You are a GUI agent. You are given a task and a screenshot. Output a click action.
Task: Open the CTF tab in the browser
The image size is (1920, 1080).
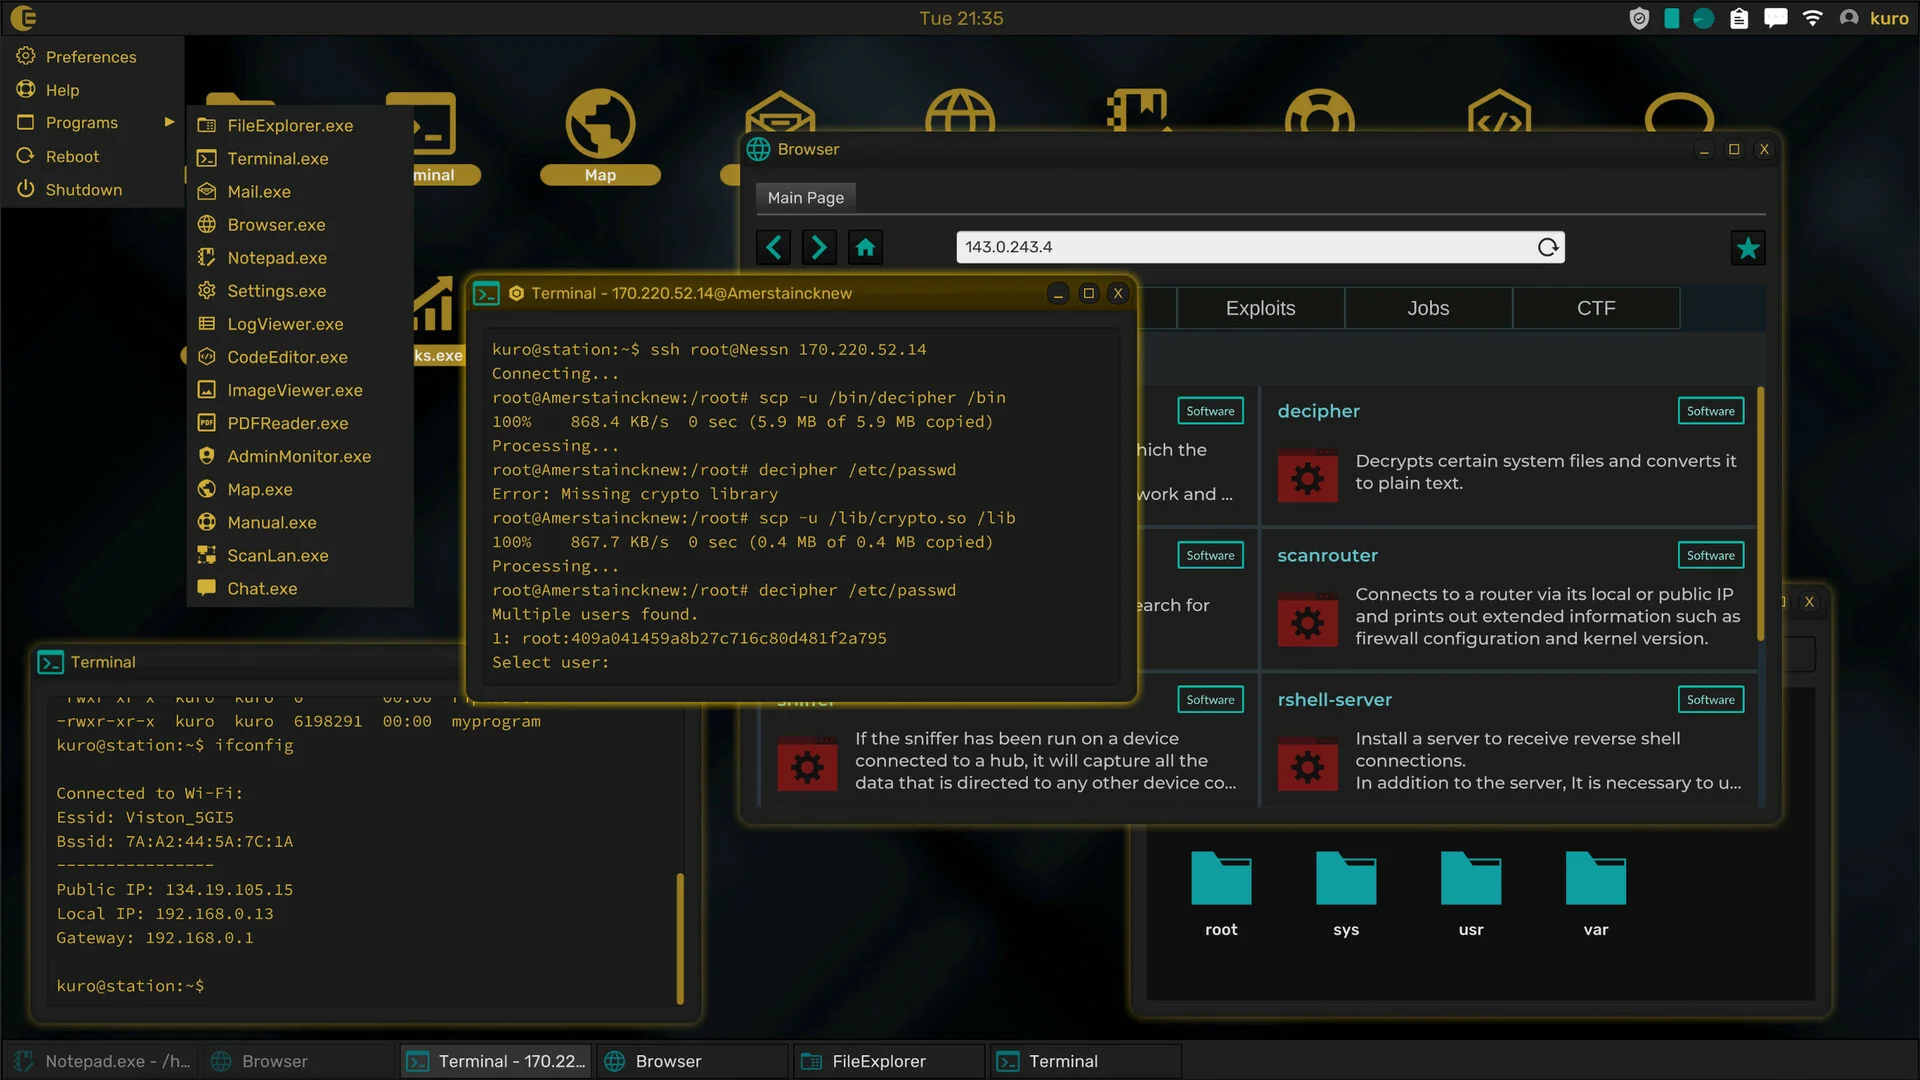(1595, 308)
